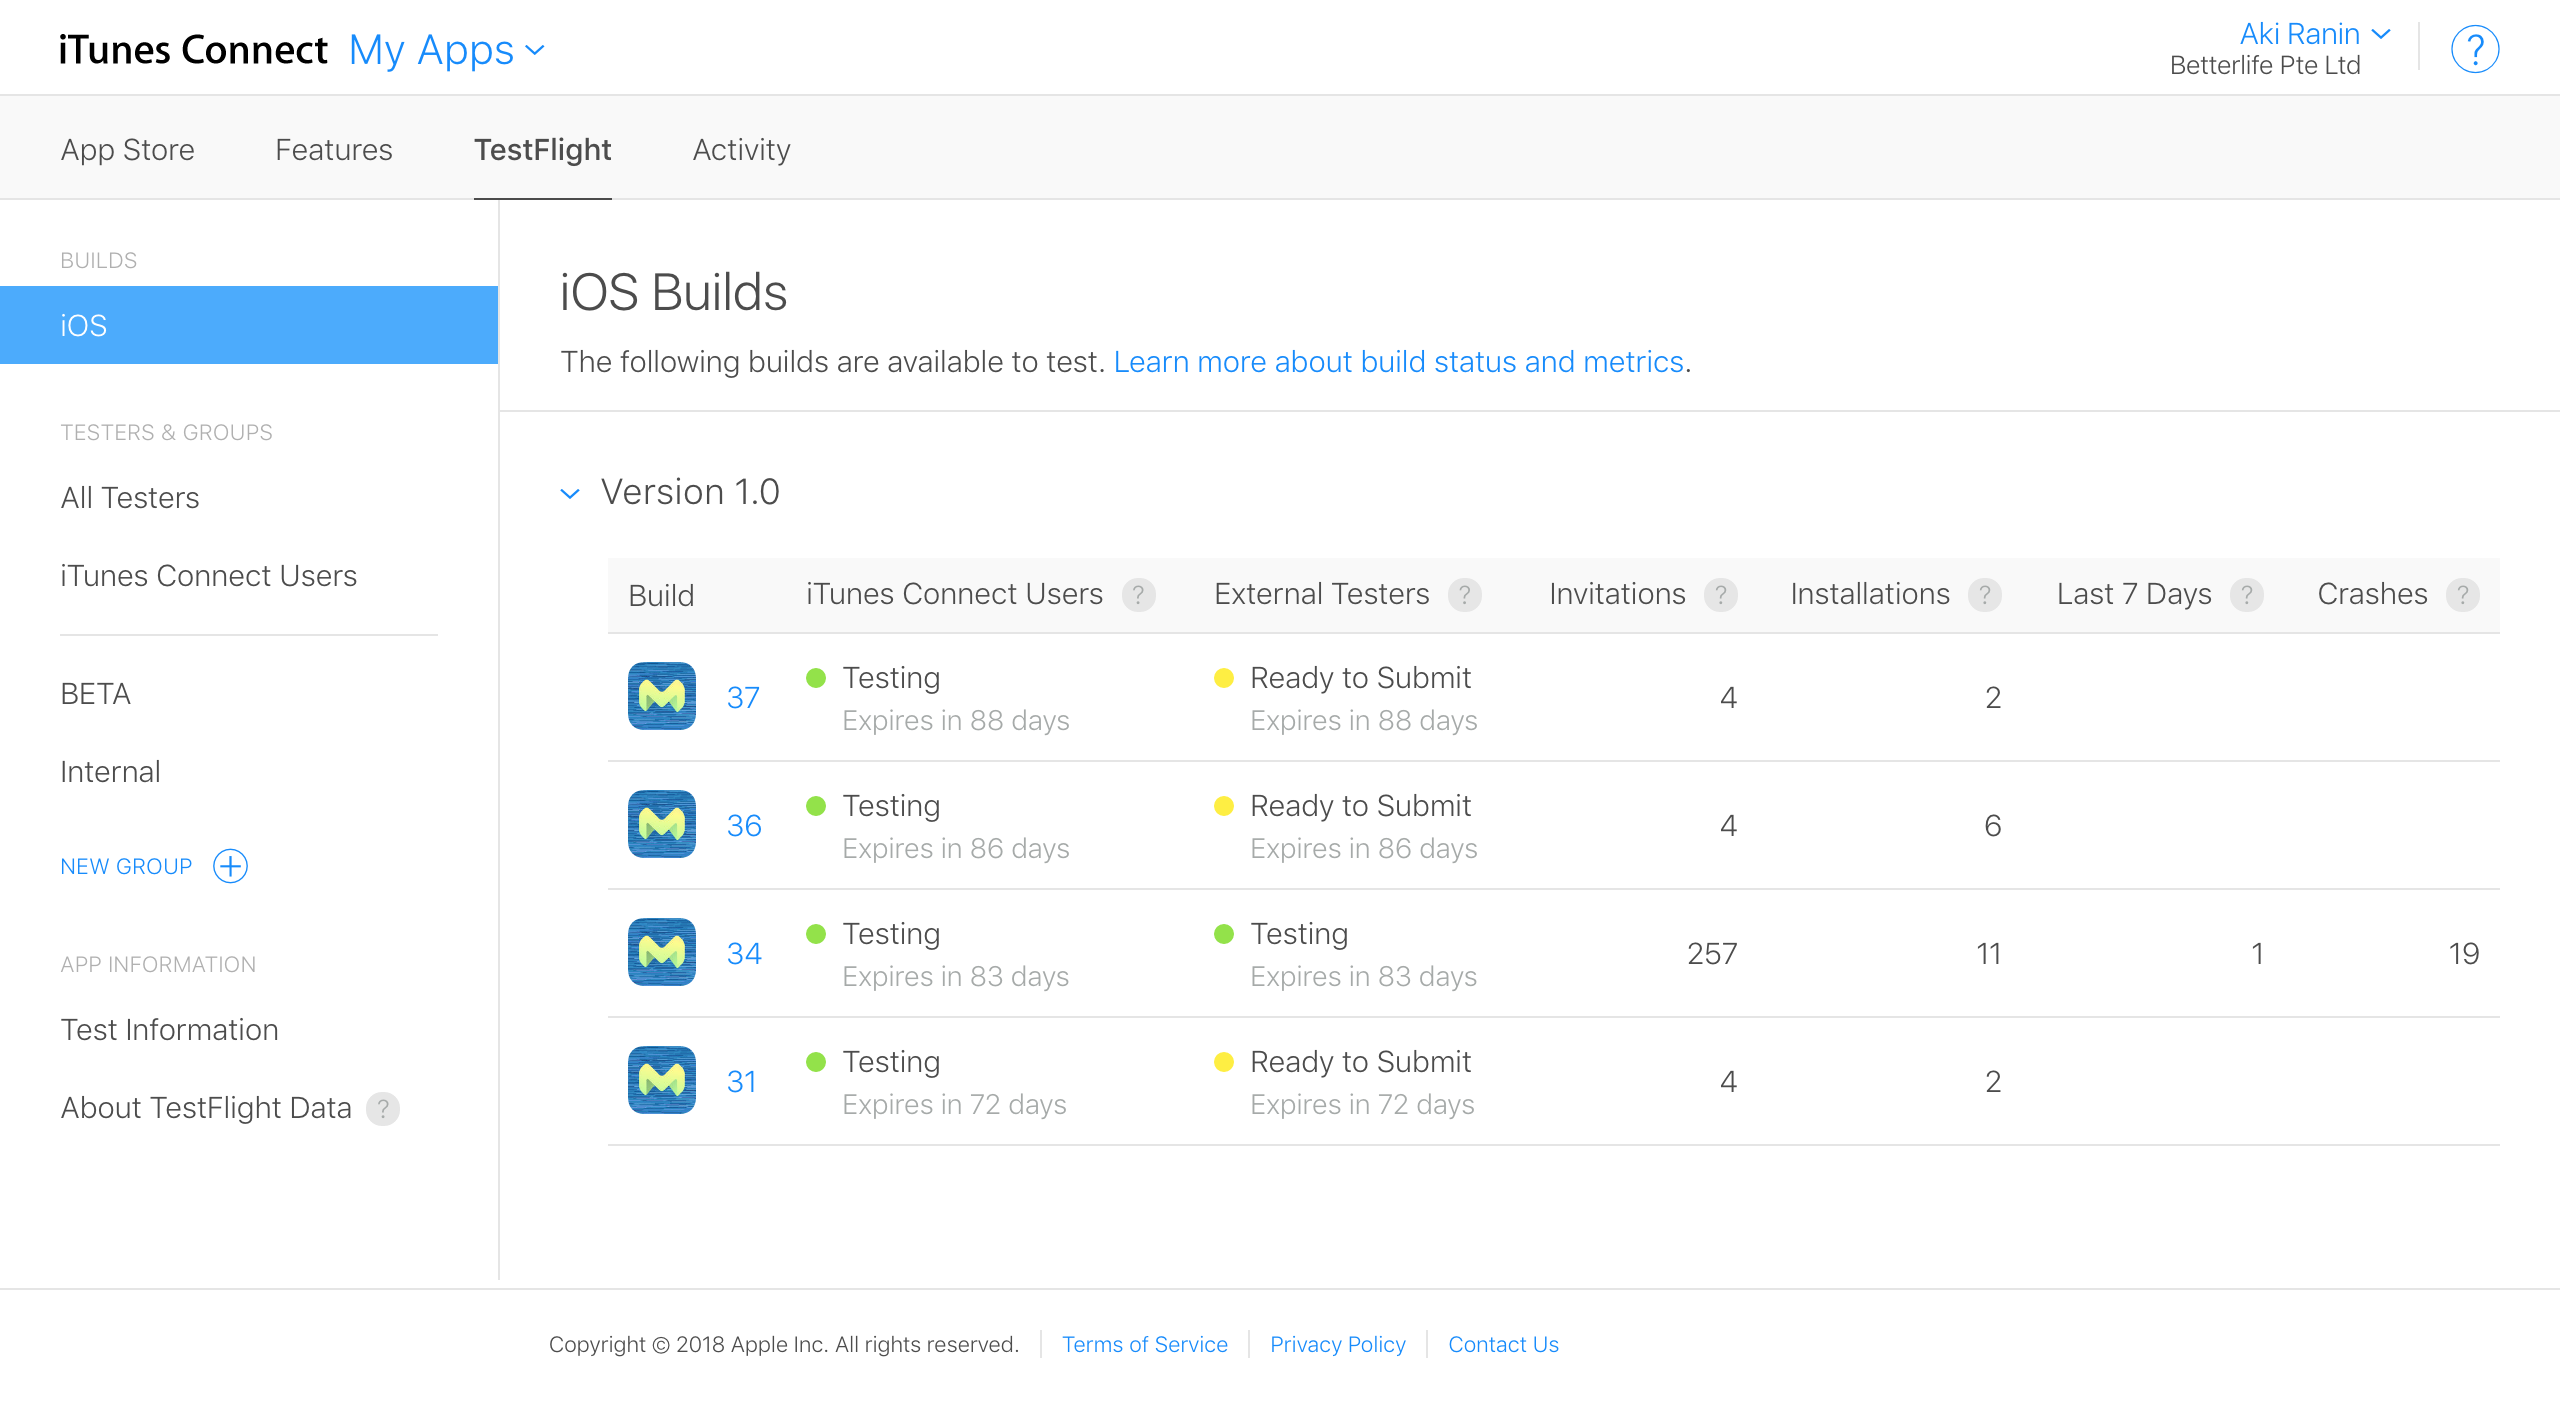Open the Aki Ranin account dropdown
The height and width of the screenshot is (1406, 2560).
pos(2315,34)
